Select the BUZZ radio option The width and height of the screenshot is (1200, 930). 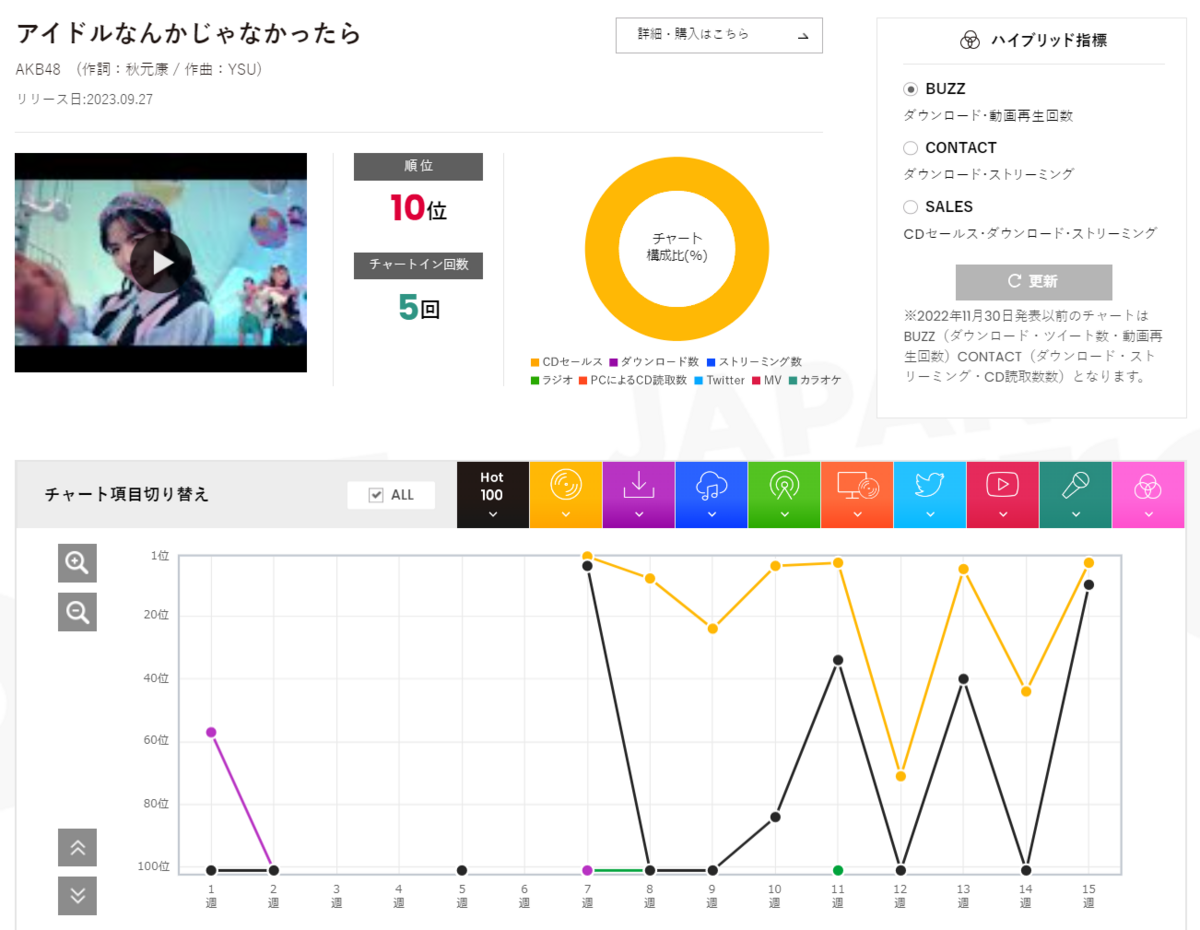910,89
